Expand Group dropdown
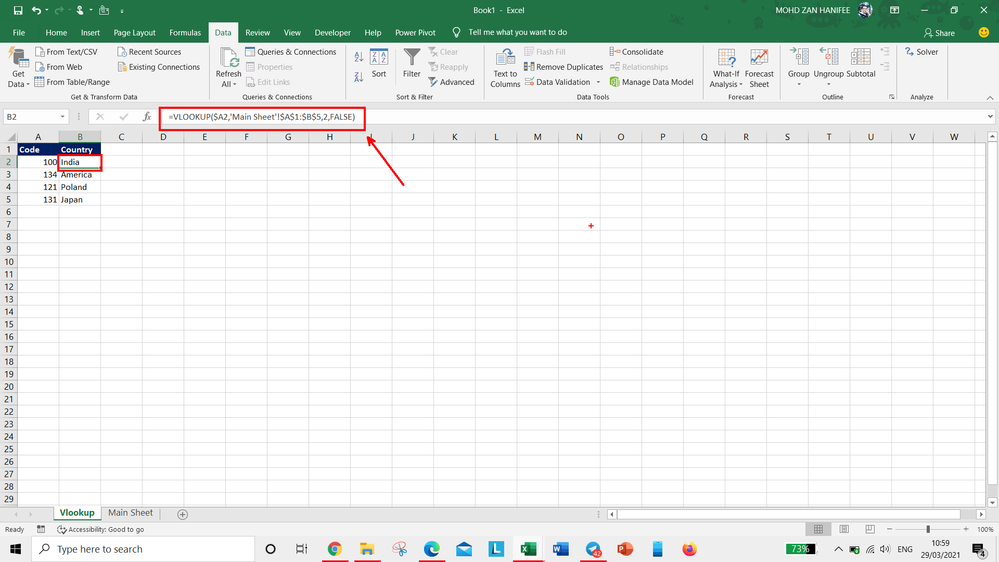 click(798, 84)
